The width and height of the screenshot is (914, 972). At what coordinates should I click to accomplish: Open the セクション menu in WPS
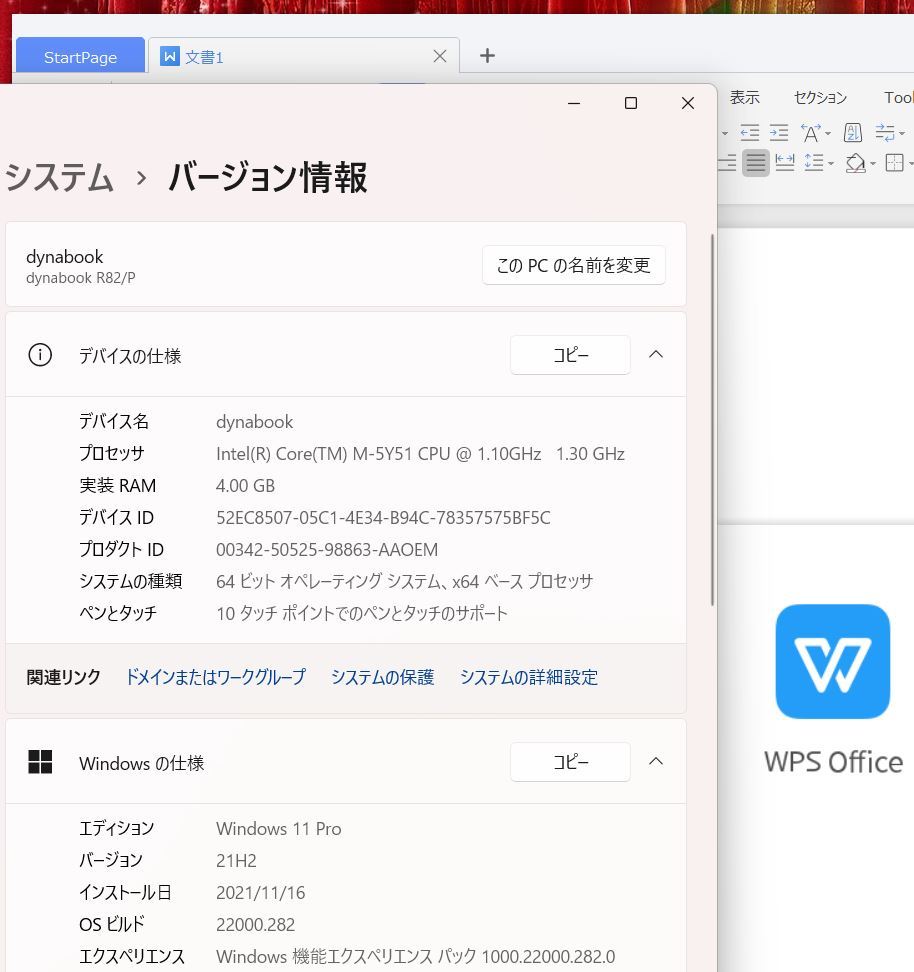tap(820, 97)
